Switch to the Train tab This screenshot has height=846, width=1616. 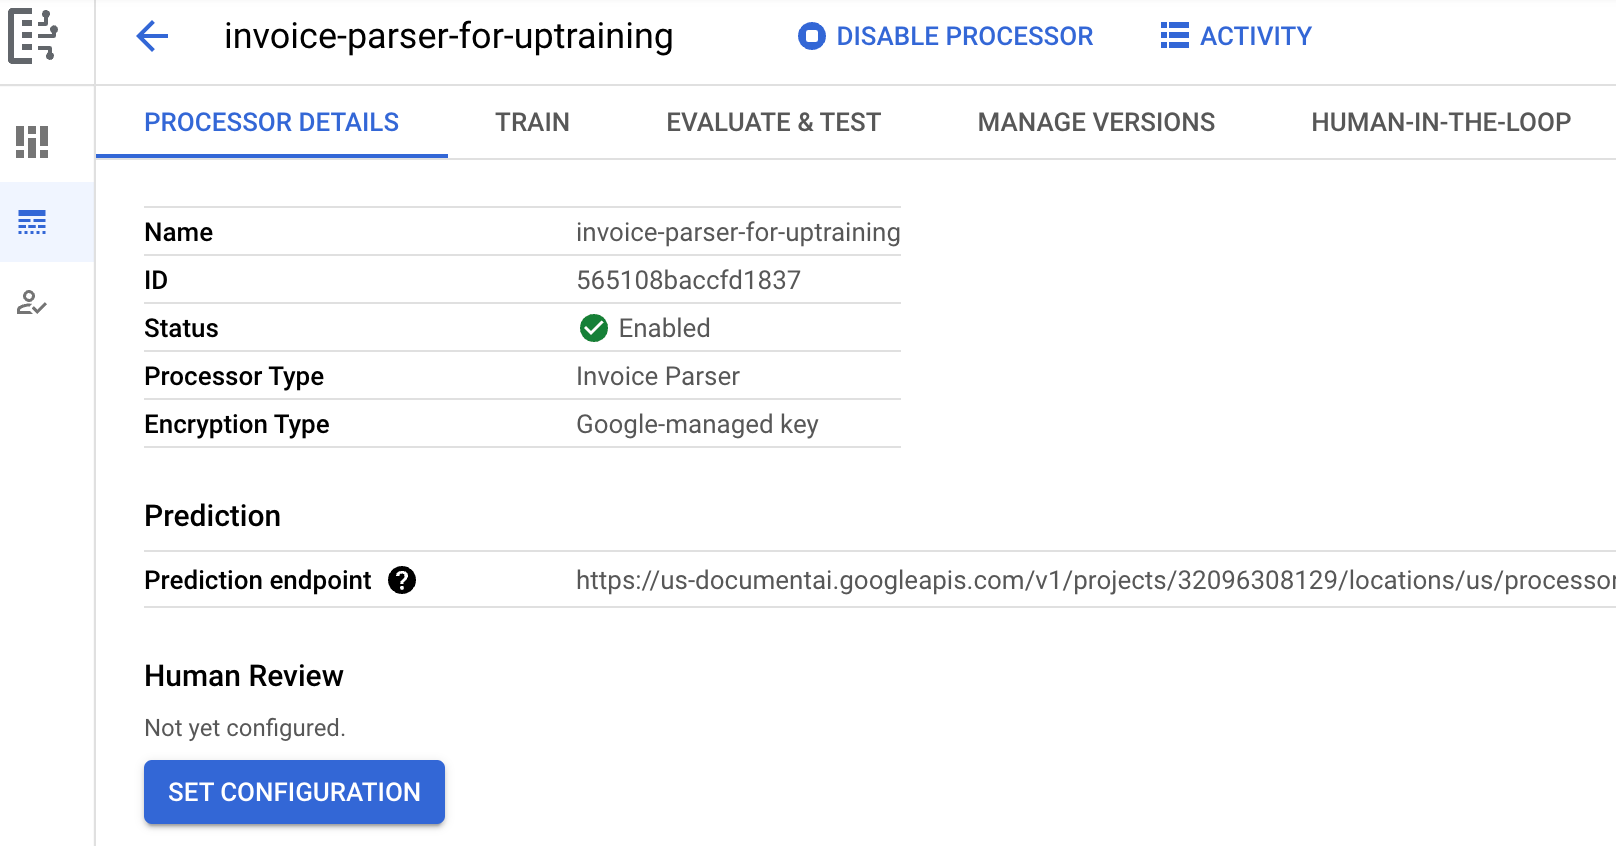pyautogui.click(x=532, y=122)
